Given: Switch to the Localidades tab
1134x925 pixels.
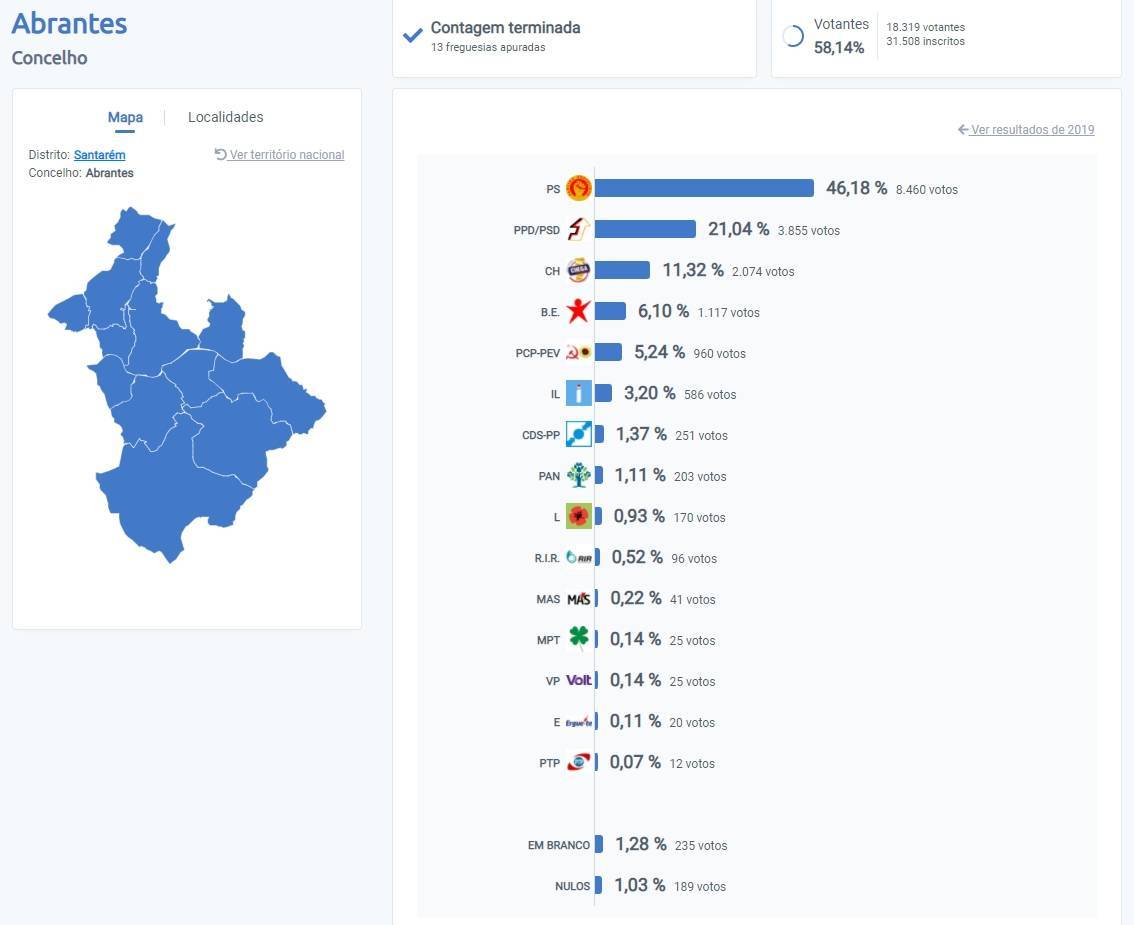Looking at the screenshot, I should click(x=225, y=117).
